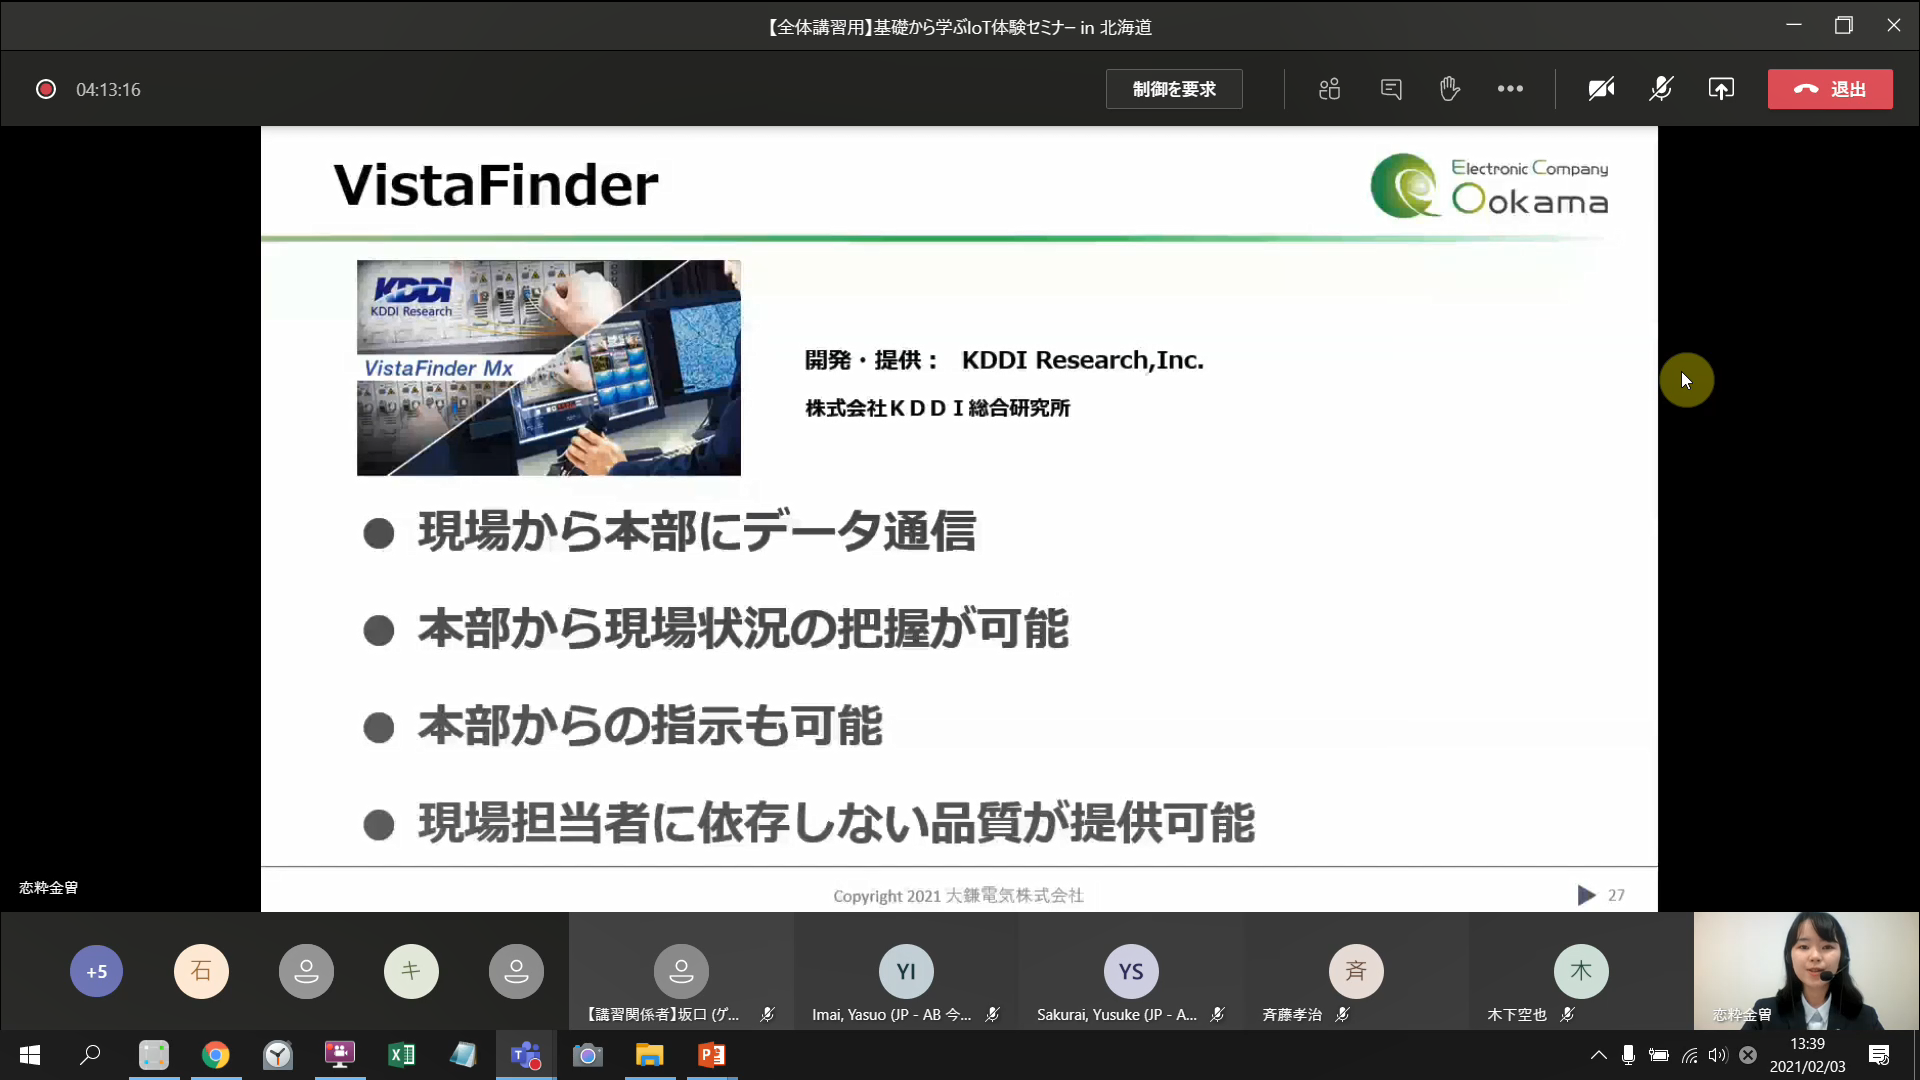Screen dimensions: 1920x1080
Task: Open File Explorer from the taskbar
Action: click(650, 1055)
